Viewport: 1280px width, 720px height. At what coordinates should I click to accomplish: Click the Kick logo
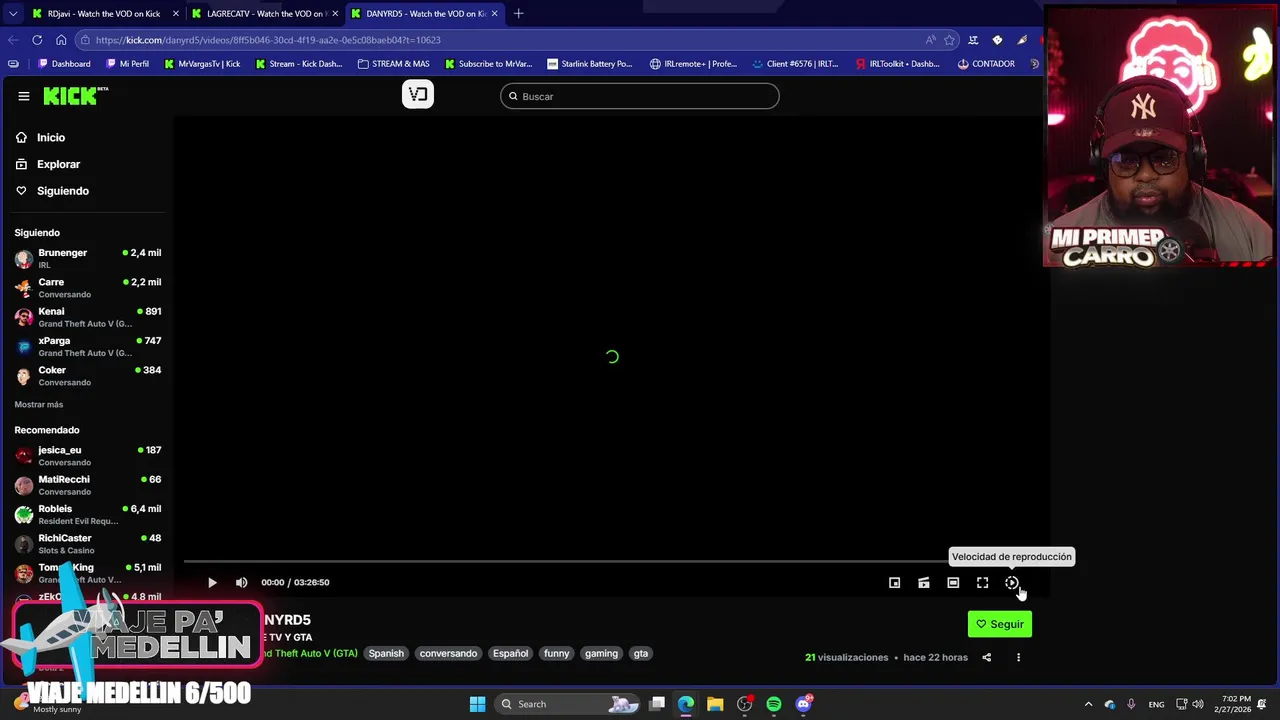click(x=72, y=96)
